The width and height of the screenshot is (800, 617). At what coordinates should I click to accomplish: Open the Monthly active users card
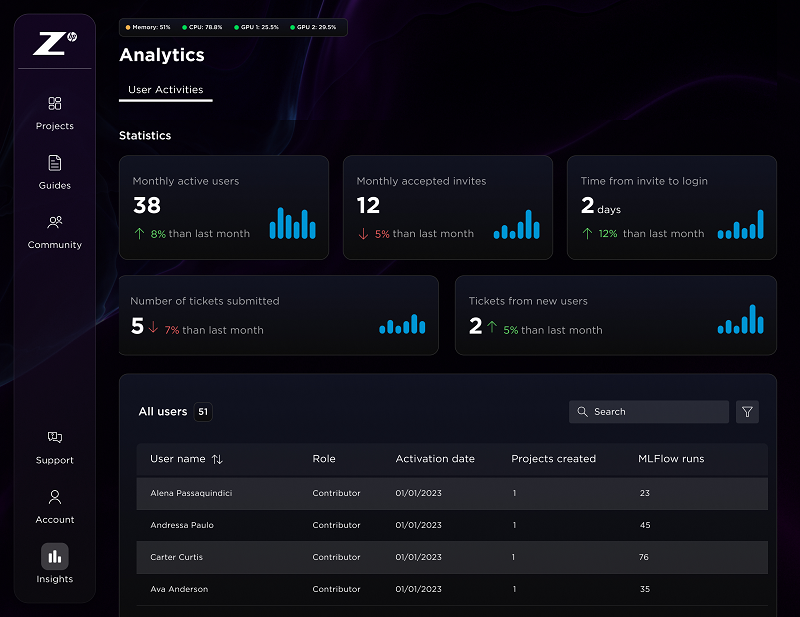click(x=224, y=208)
